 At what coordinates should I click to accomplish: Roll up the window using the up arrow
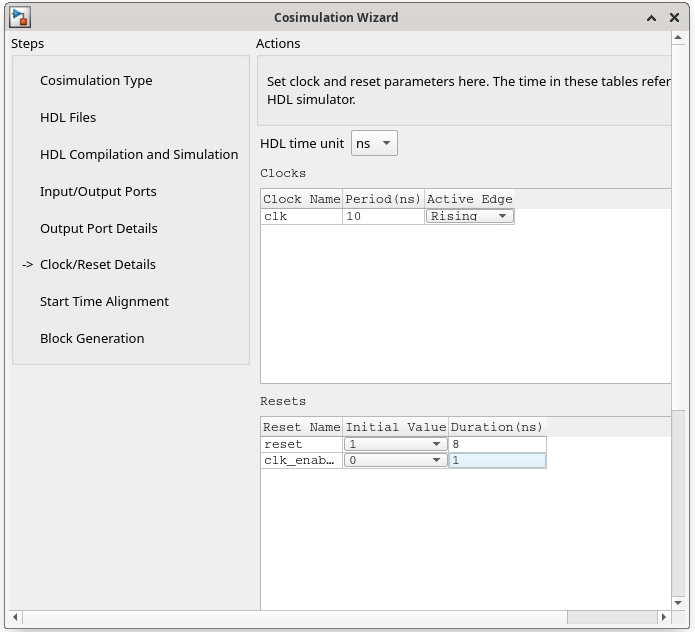click(x=652, y=18)
